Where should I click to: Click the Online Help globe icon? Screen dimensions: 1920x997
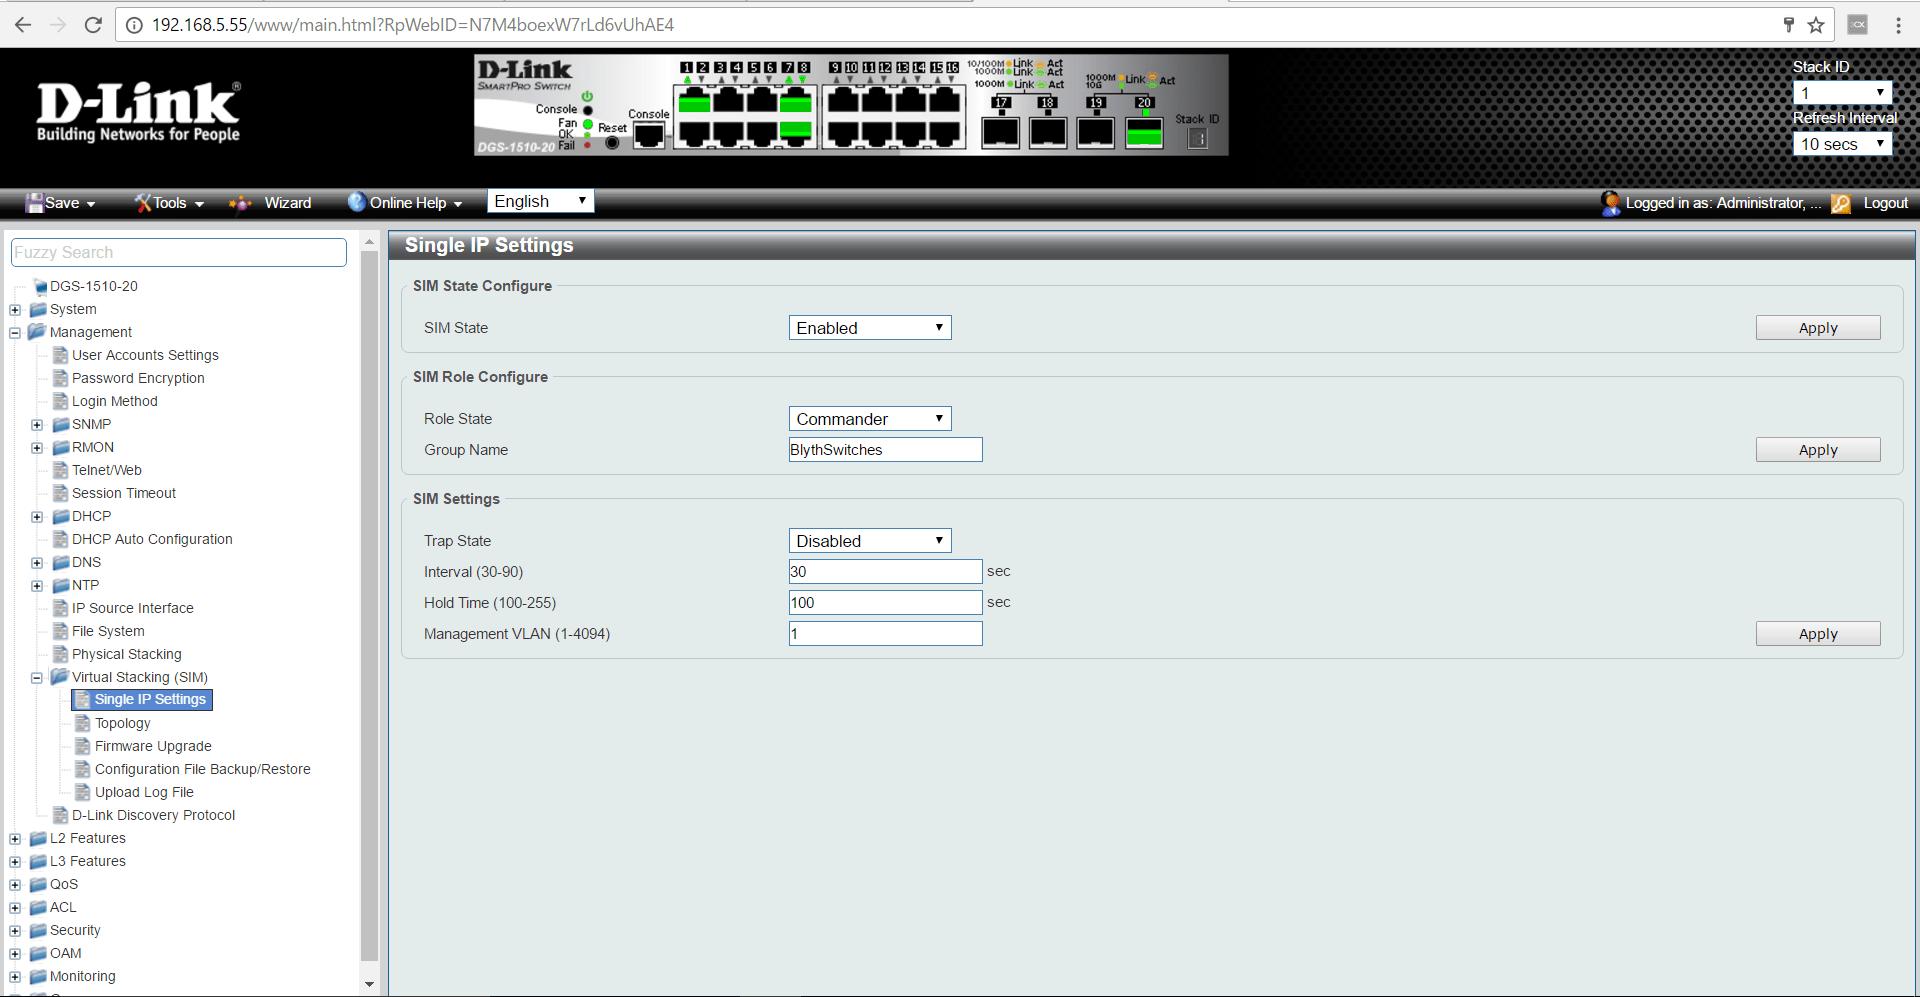pyautogui.click(x=356, y=202)
